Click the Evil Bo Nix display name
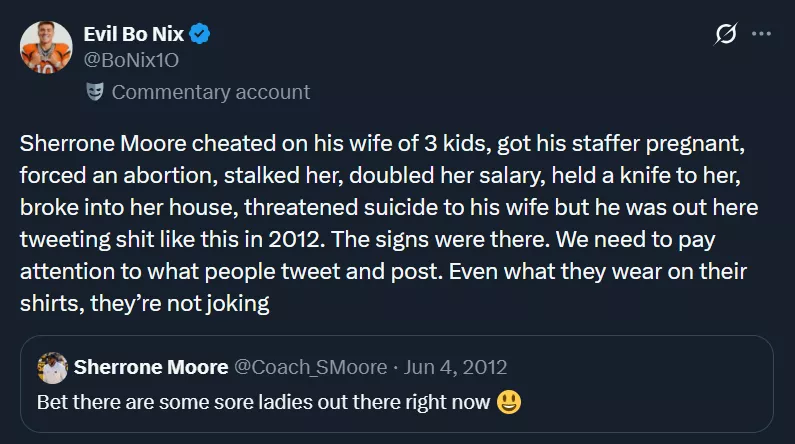 [134, 35]
